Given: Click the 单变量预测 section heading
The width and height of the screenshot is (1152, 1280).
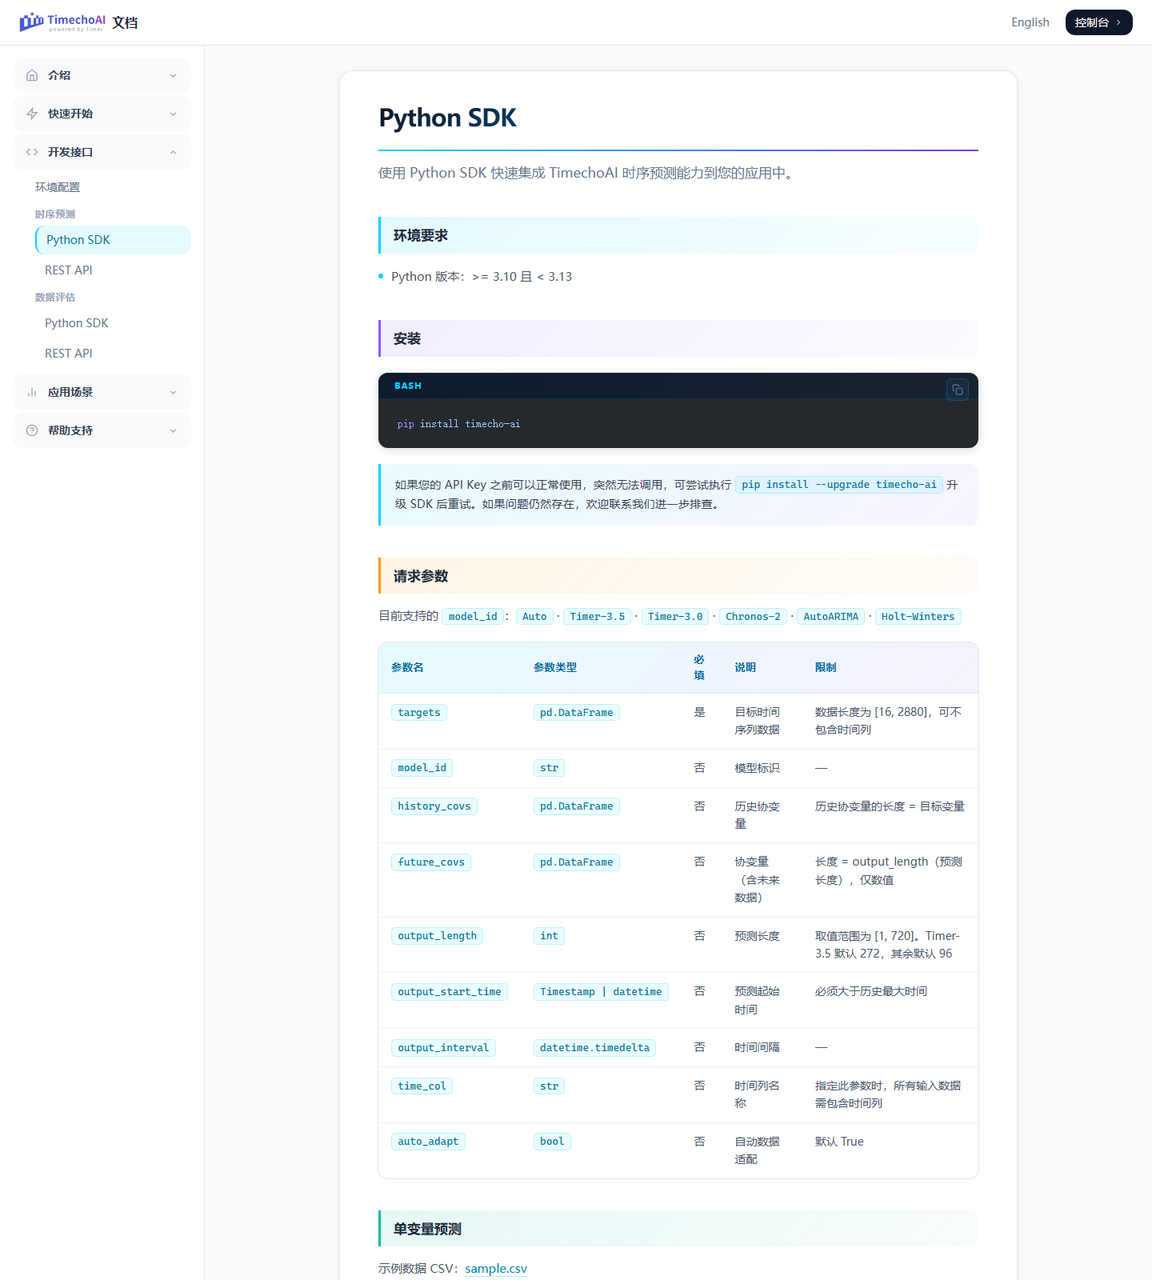Looking at the screenshot, I should [x=427, y=1229].
